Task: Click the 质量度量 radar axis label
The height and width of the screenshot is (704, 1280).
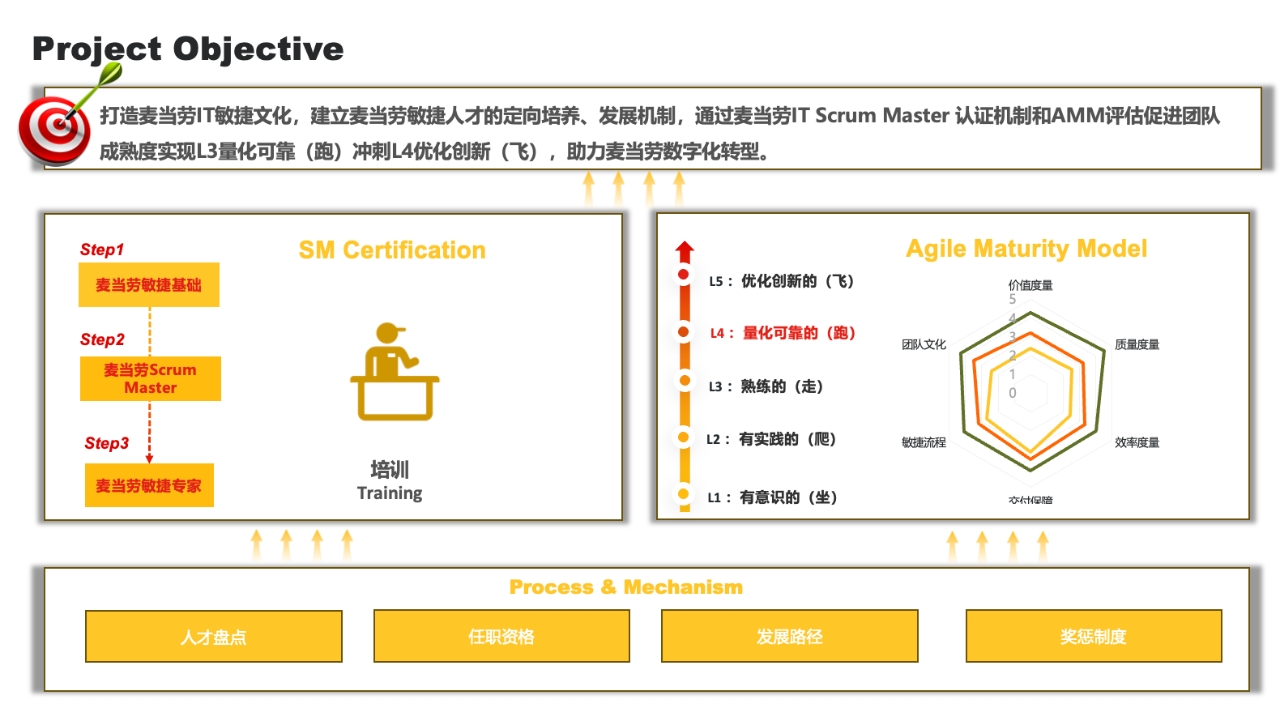Action: tap(1137, 344)
